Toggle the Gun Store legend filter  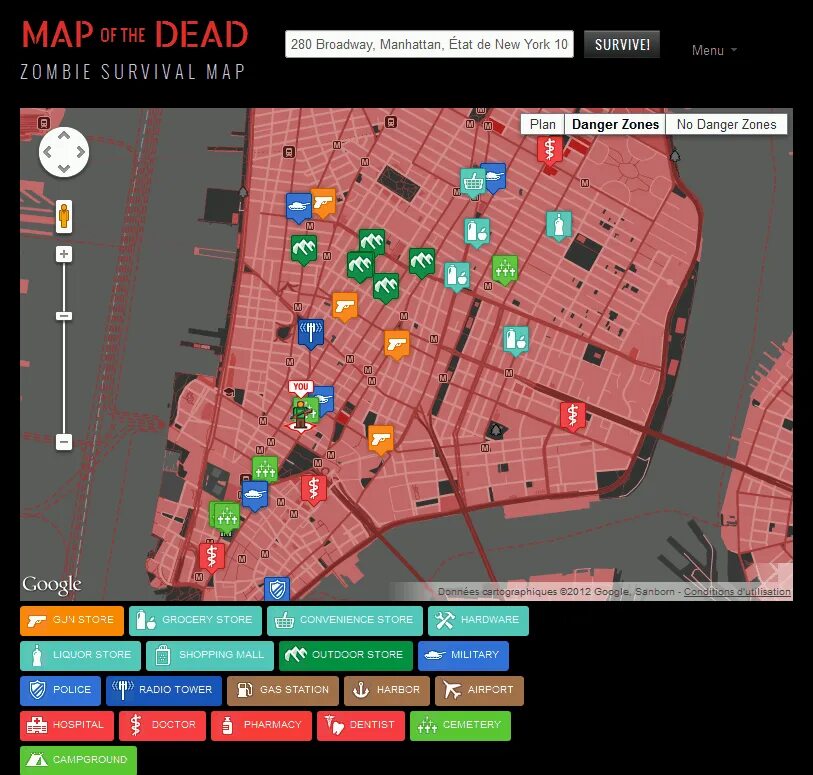coord(72,621)
